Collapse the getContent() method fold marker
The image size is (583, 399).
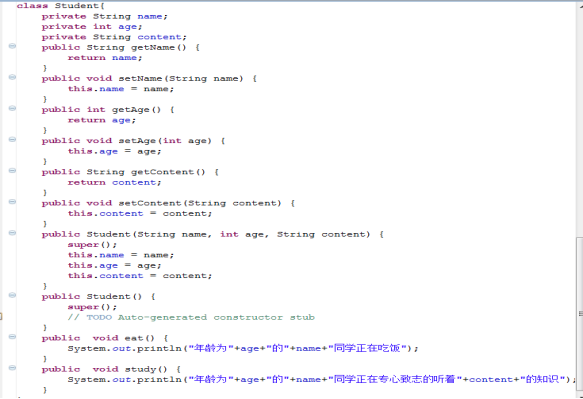point(12,171)
